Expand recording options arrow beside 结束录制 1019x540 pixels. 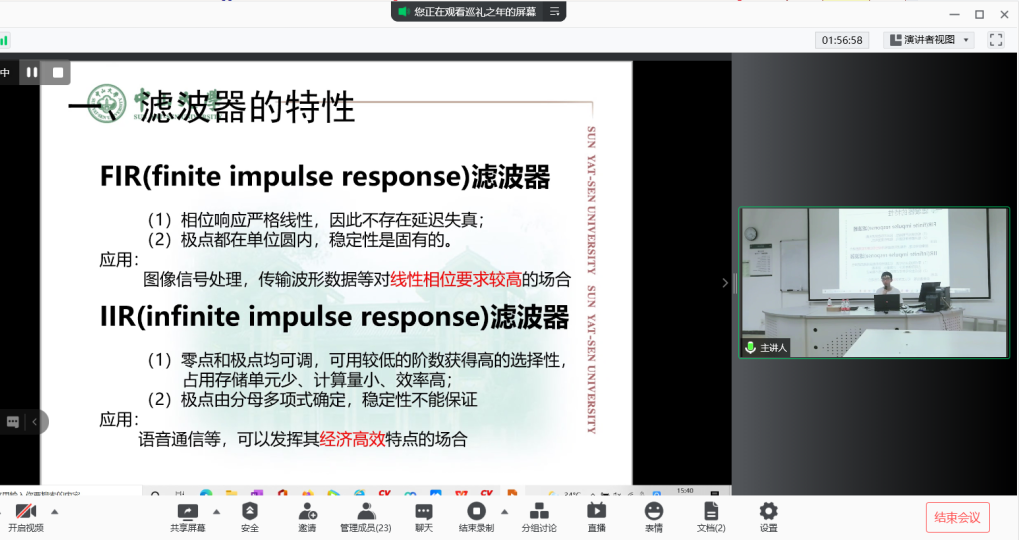[x=504, y=511]
